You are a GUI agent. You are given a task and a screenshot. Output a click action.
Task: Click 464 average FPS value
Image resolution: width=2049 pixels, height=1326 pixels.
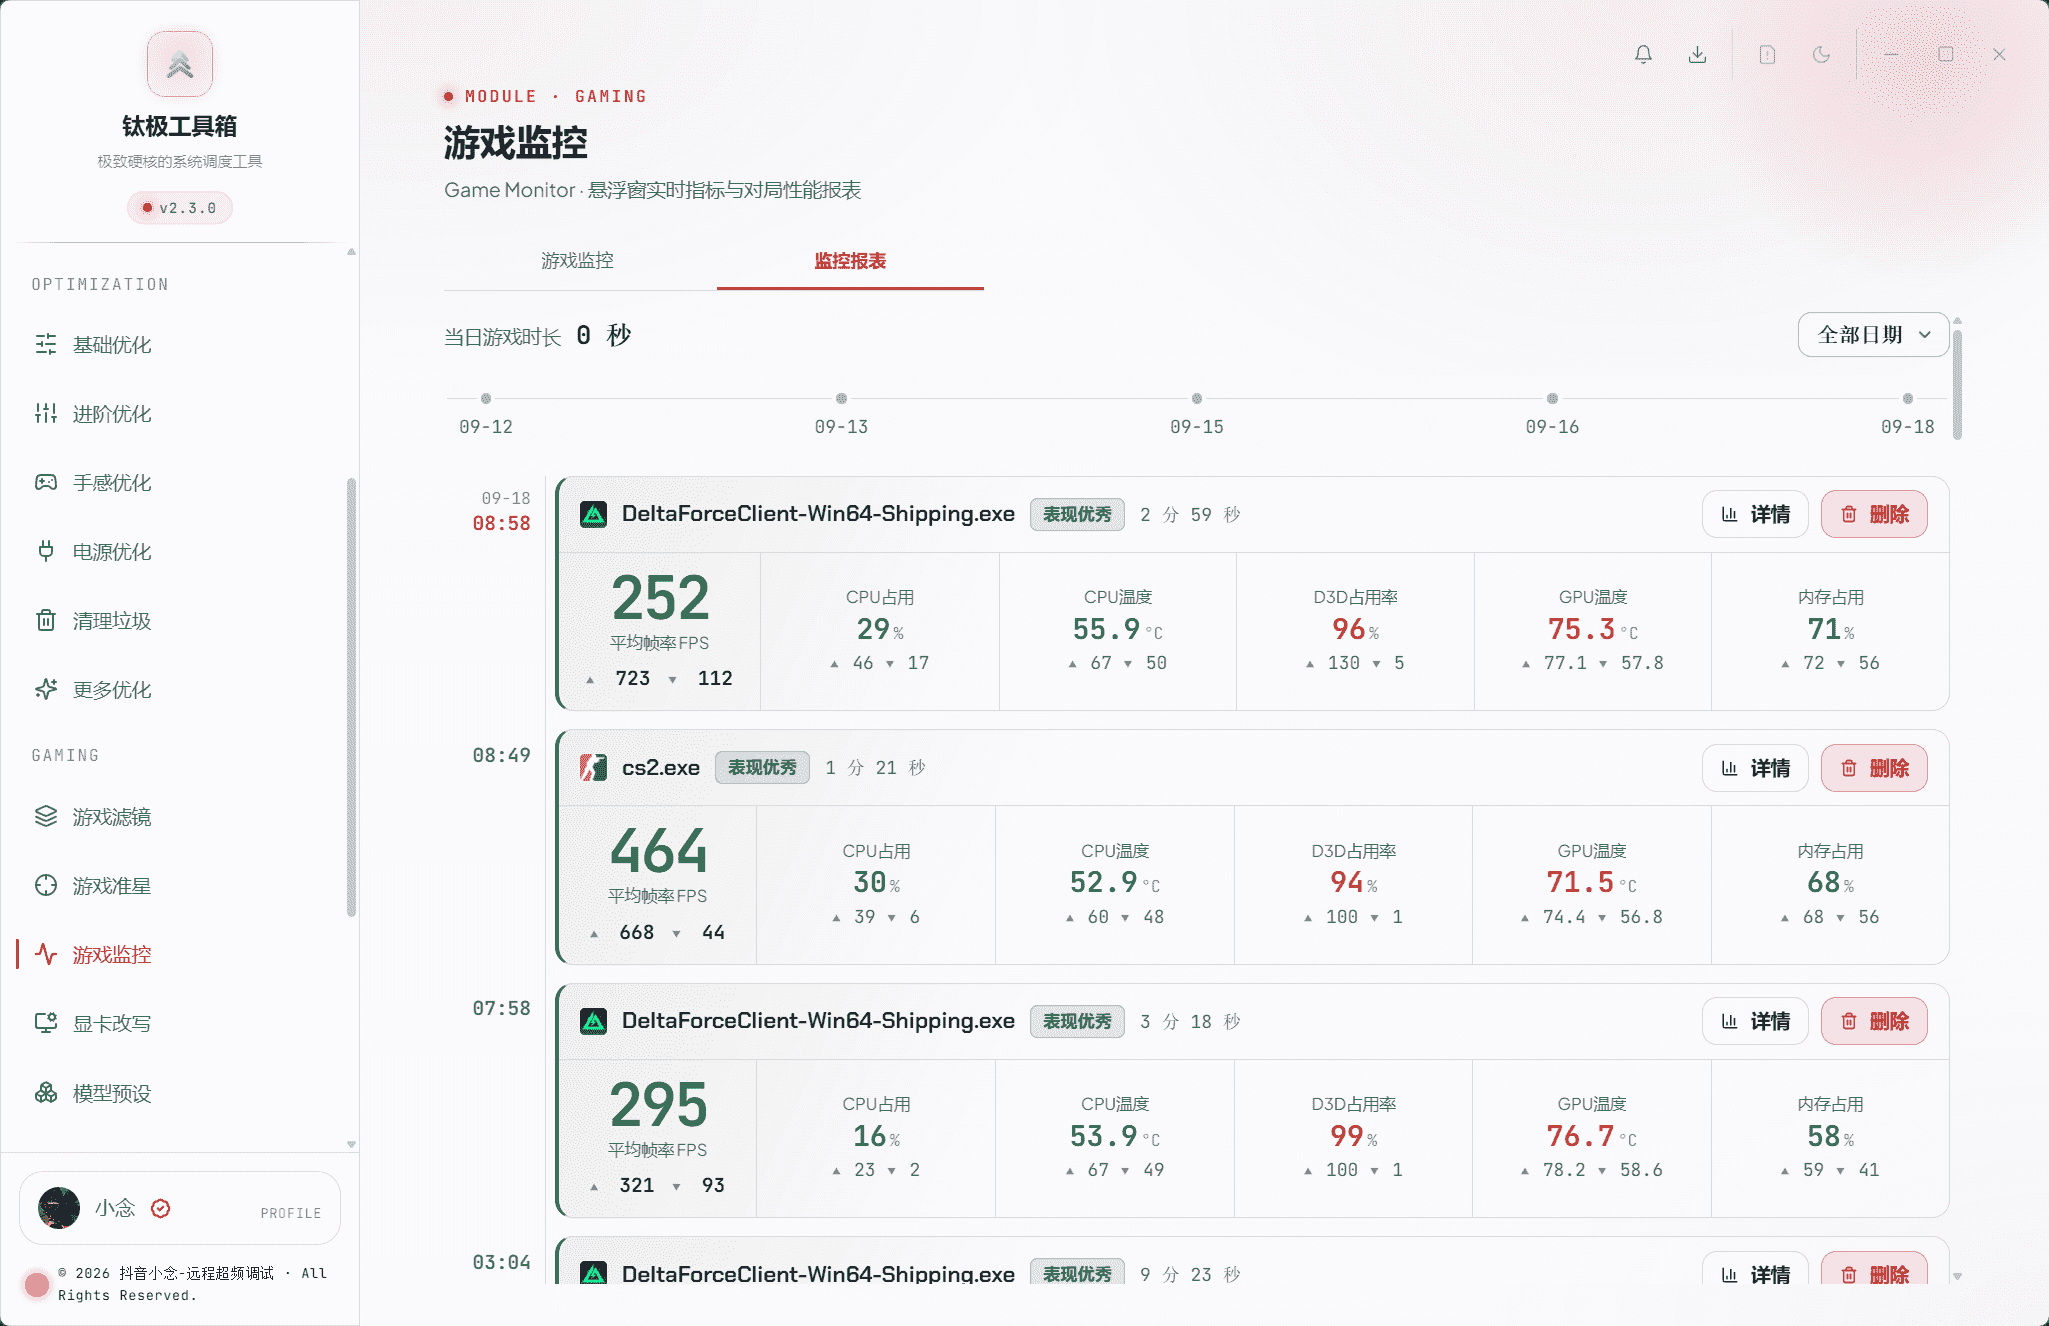tap(659, 852)
